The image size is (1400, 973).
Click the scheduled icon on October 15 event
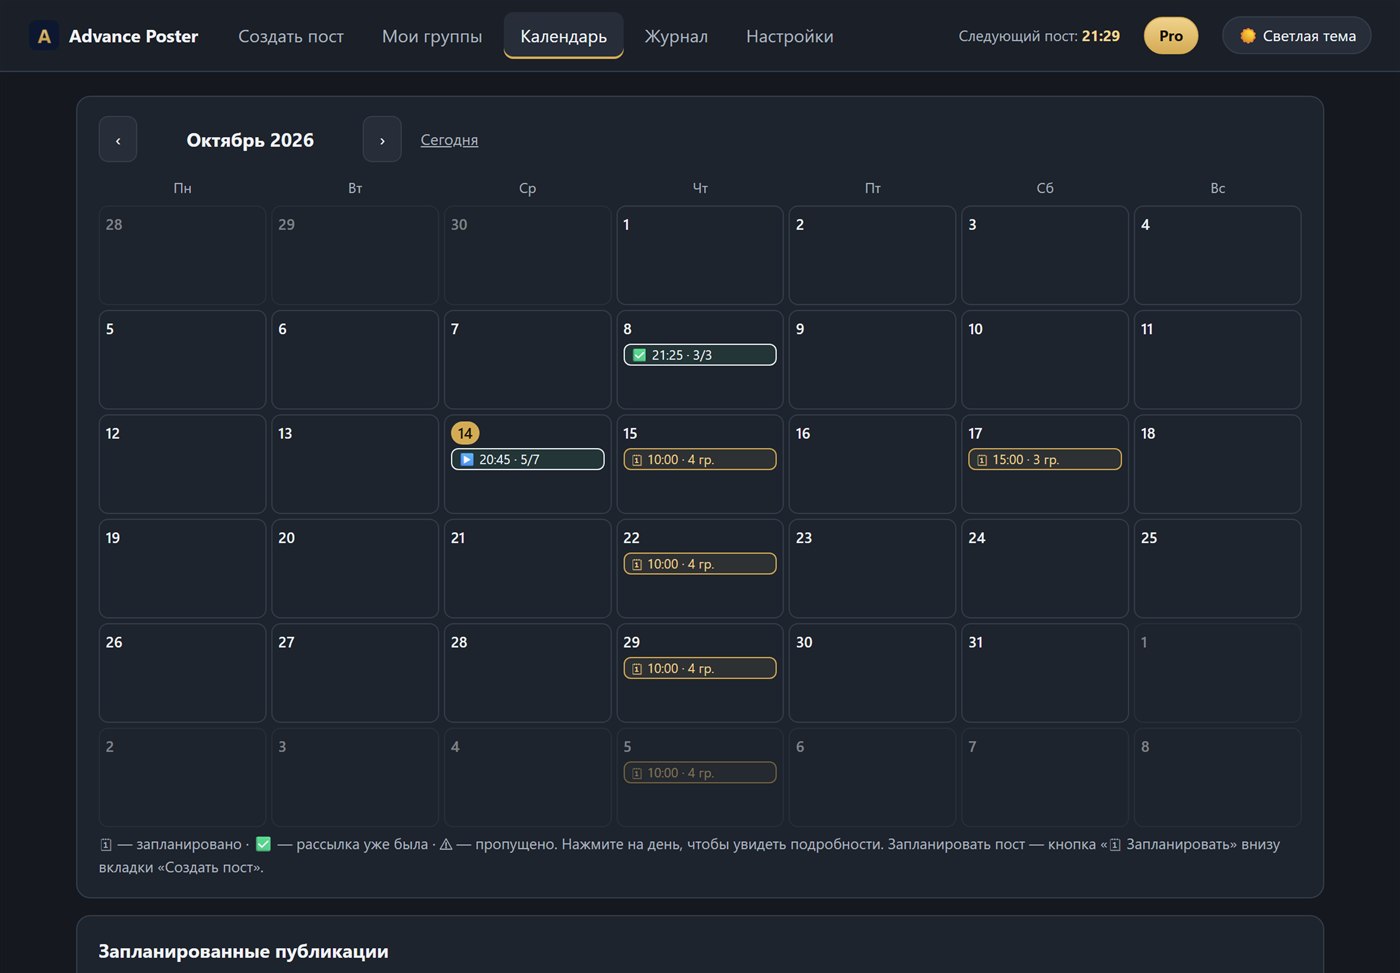click(637, 460)
